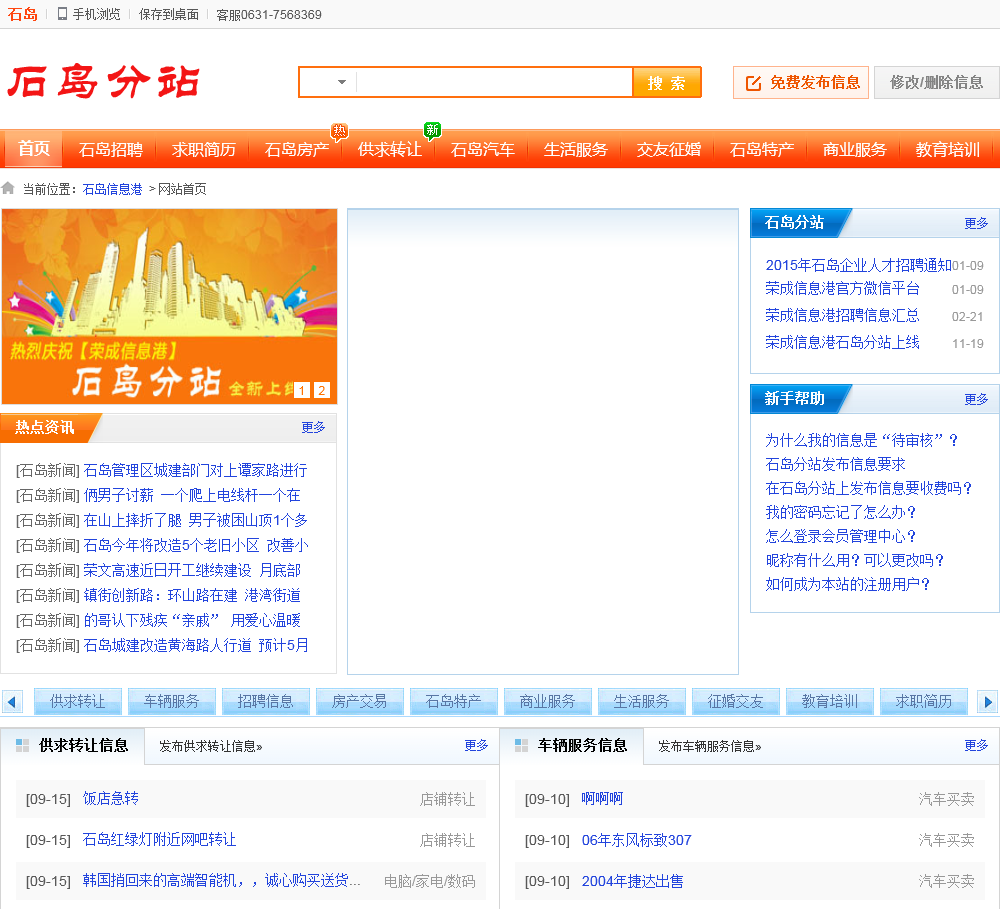Click the 免费发布信息 button
Viewport: 1000px width, 909px height.
(801, 82)
